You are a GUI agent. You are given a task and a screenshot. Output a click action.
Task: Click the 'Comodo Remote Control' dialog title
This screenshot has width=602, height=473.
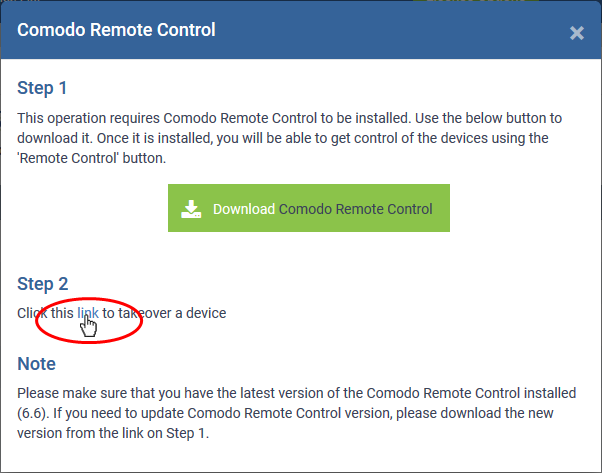(x=116, y=30)
